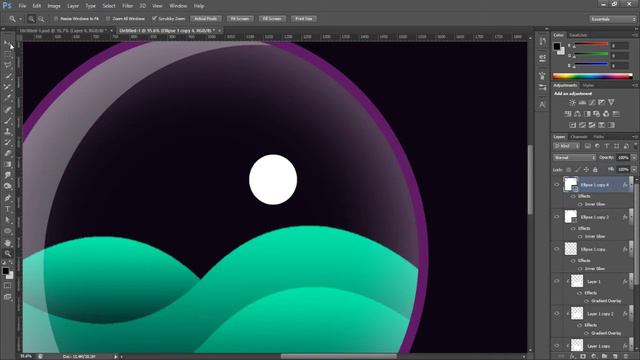Open the blend mode Normal dropdown

coord(574,158)
